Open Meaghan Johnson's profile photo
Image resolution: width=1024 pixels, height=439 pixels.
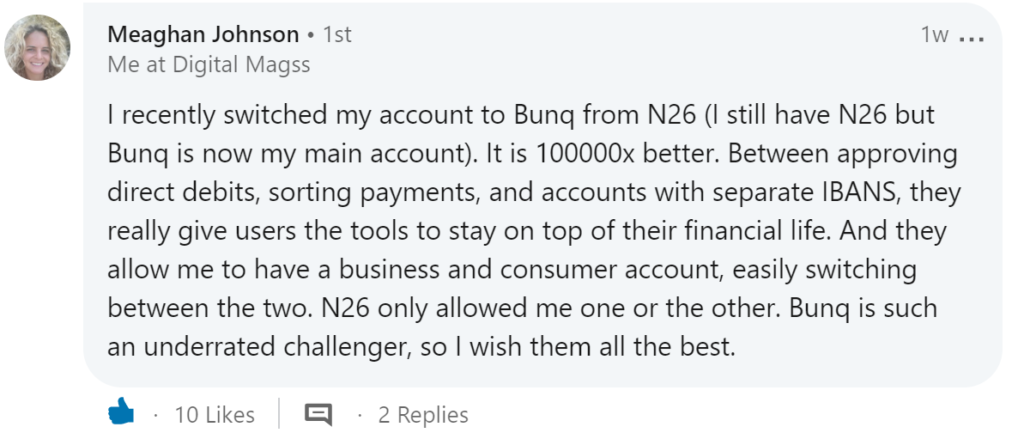pyautogui.click(x=38, y=49)
